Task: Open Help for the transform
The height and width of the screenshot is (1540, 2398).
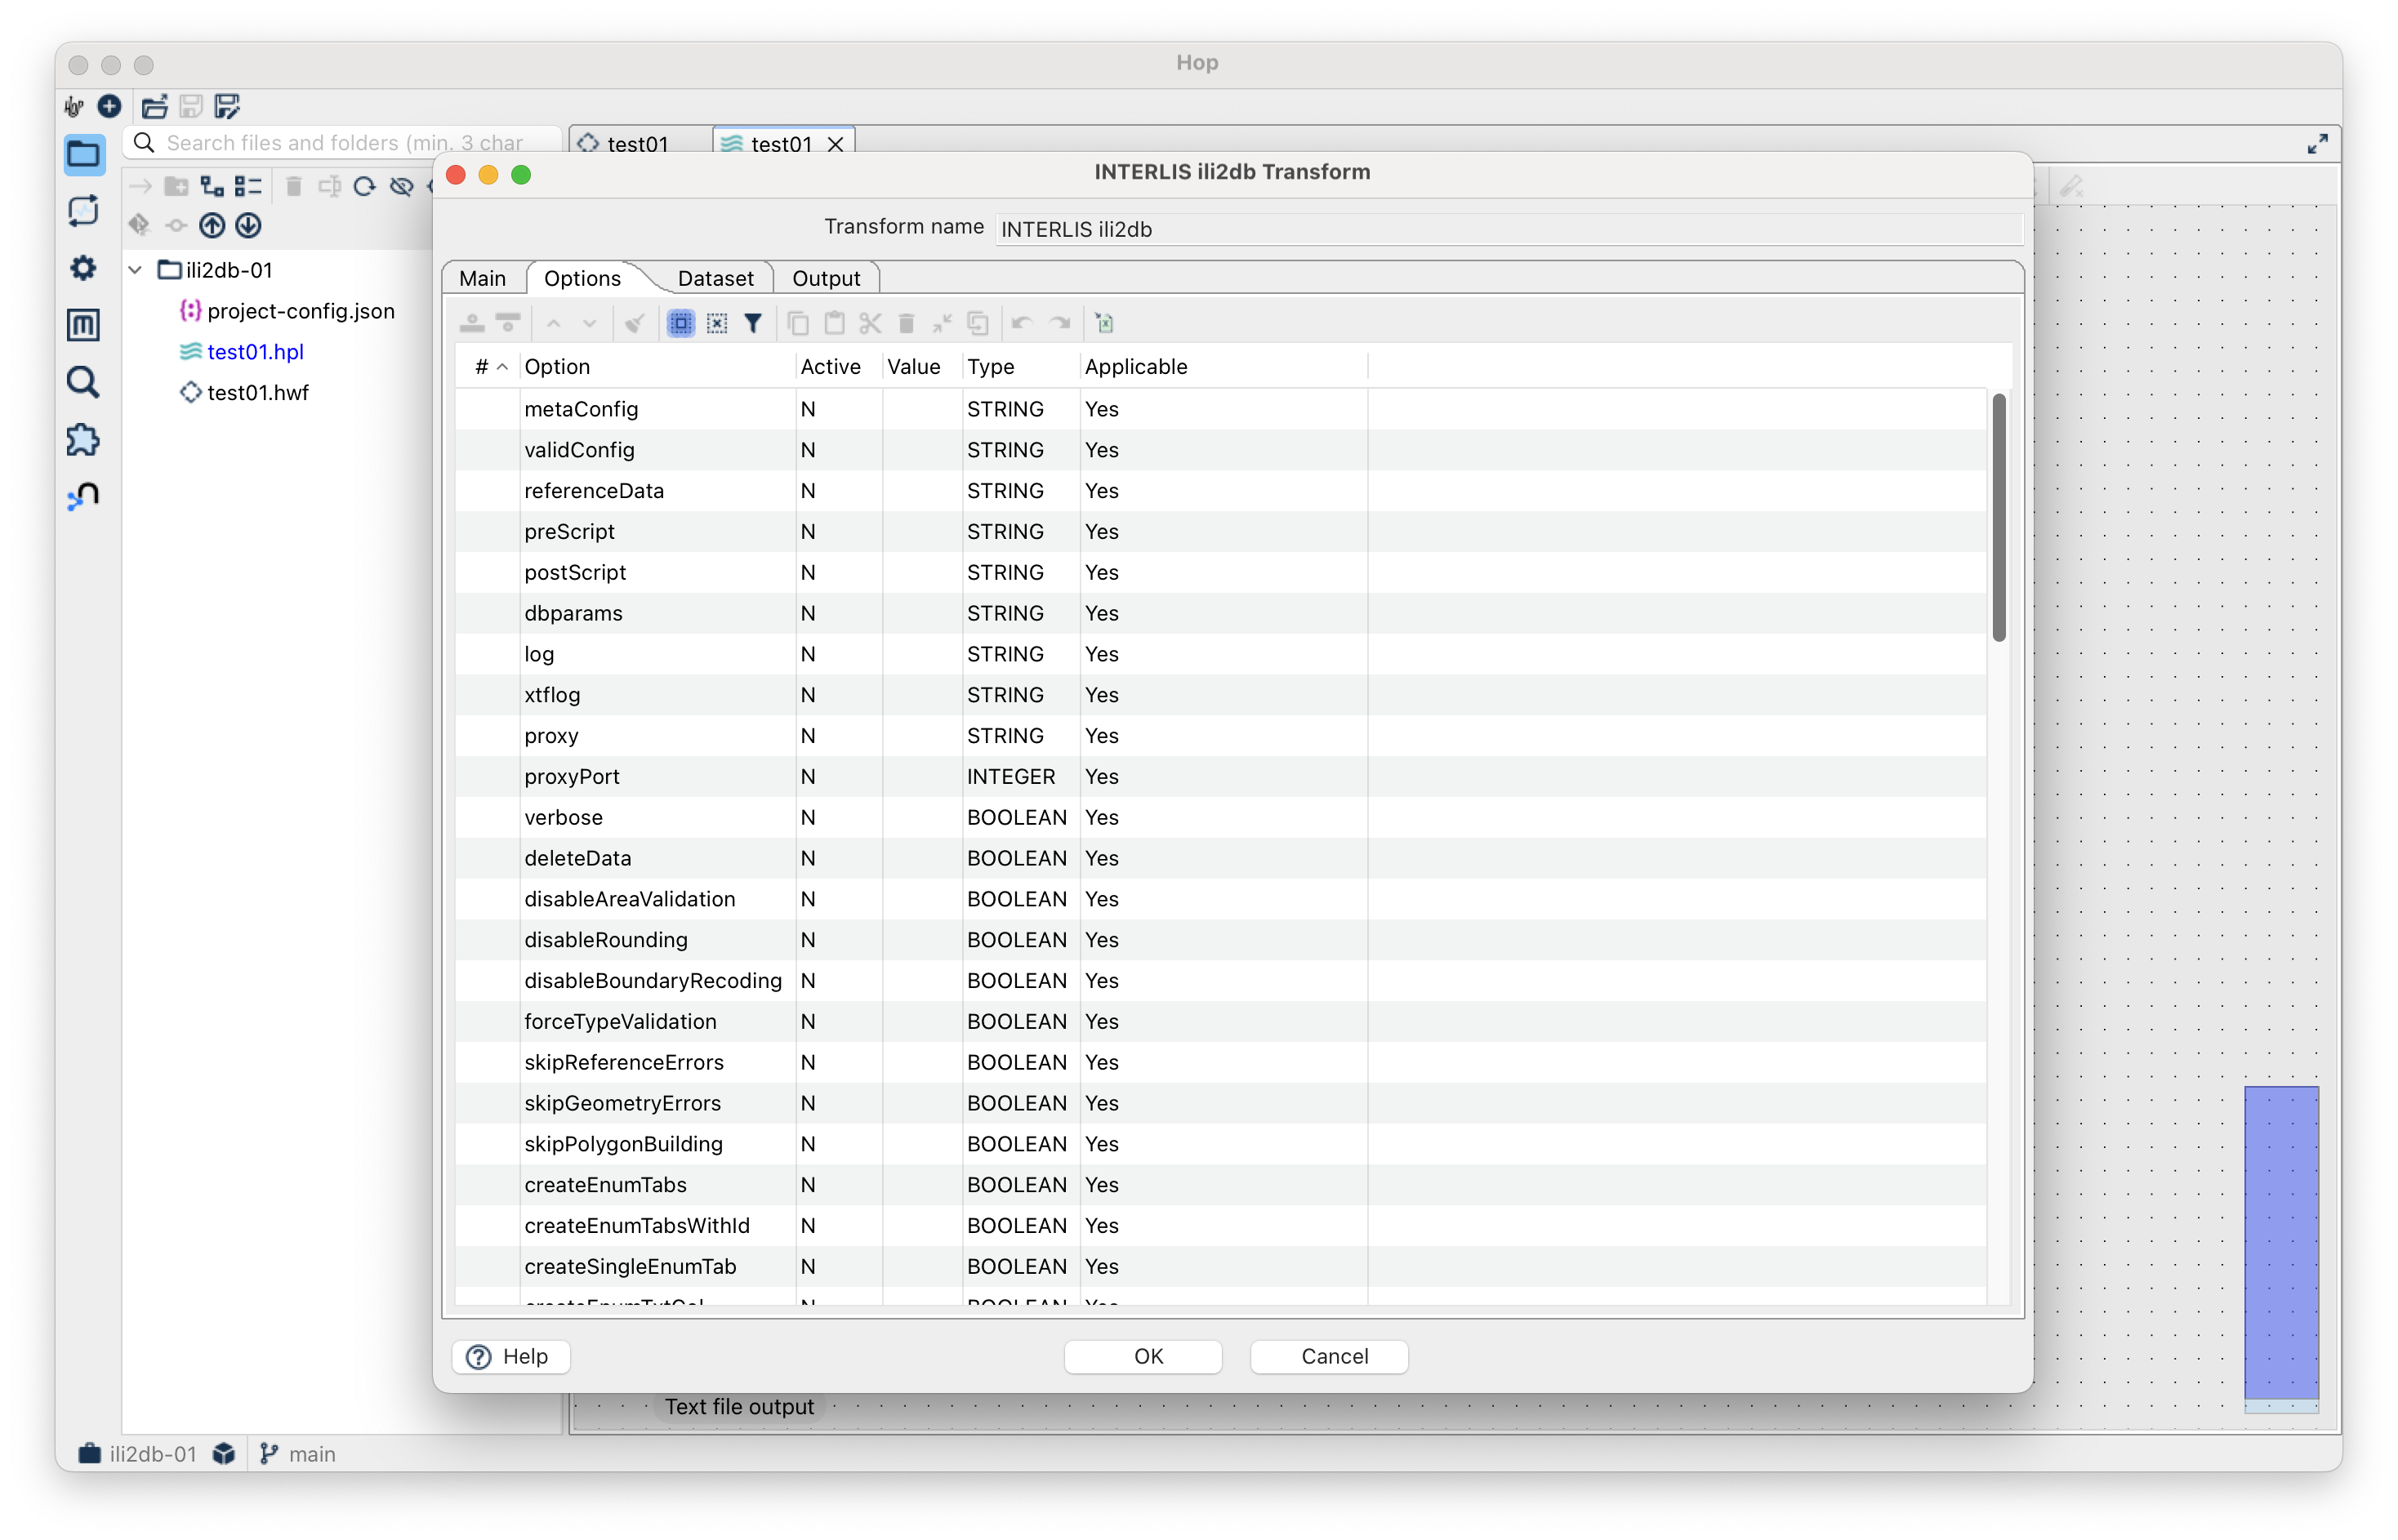Action: [511, 1356]
